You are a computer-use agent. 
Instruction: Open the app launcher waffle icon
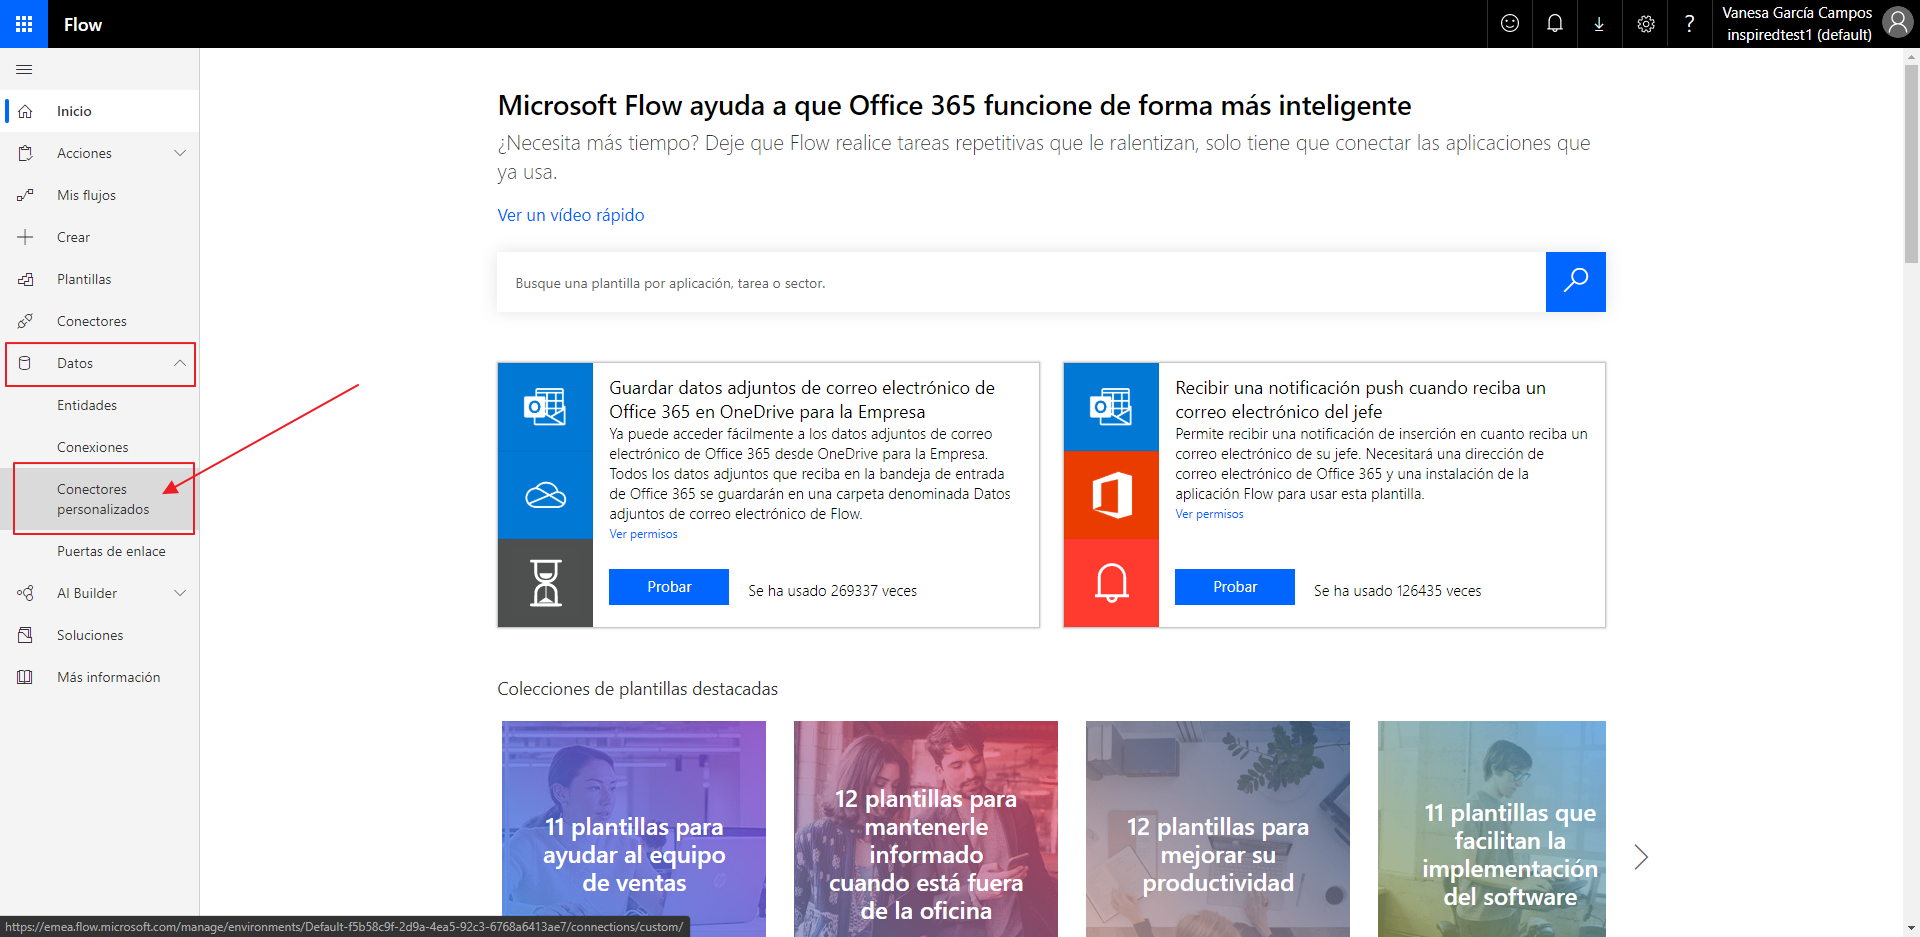pos(24,24)
